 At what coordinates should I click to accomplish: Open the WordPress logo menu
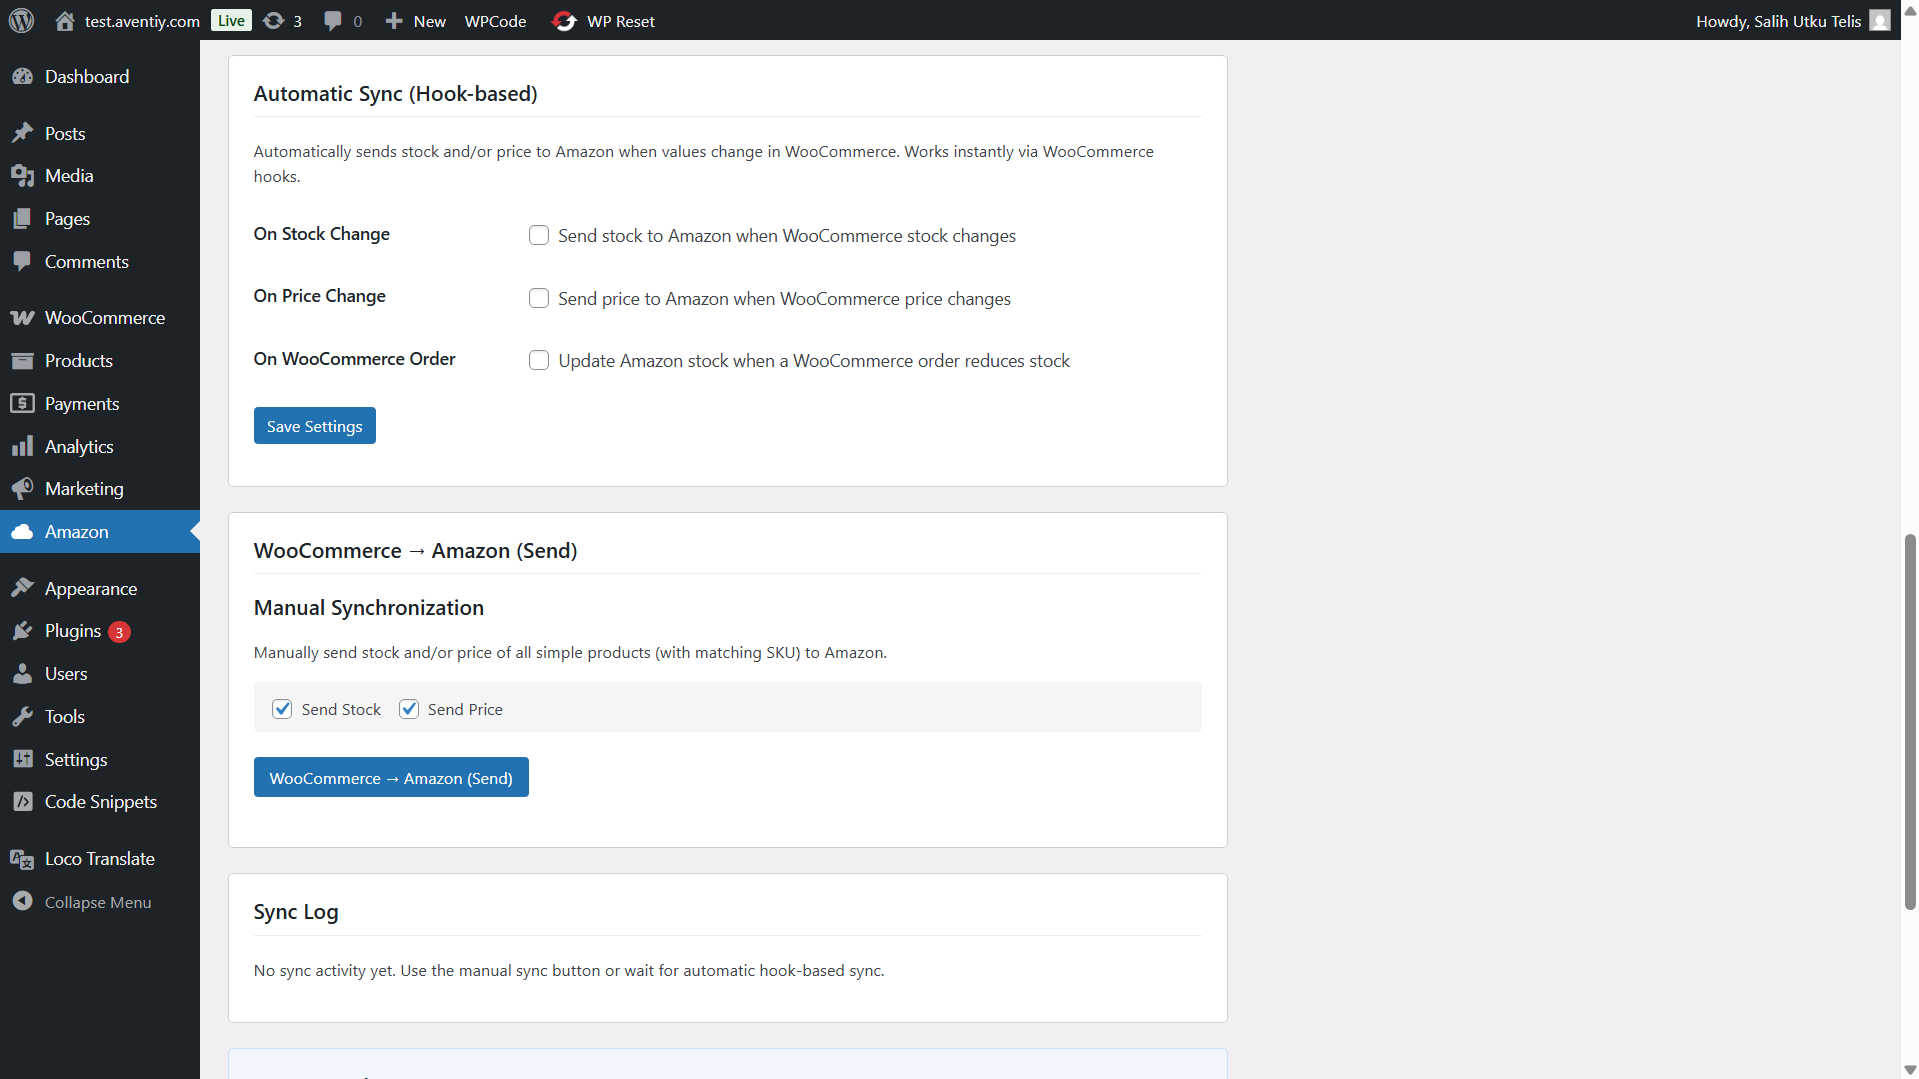click(21, 20)
